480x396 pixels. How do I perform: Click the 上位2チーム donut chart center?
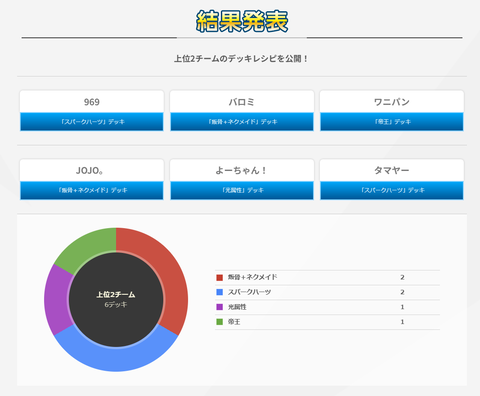[116, 299]
